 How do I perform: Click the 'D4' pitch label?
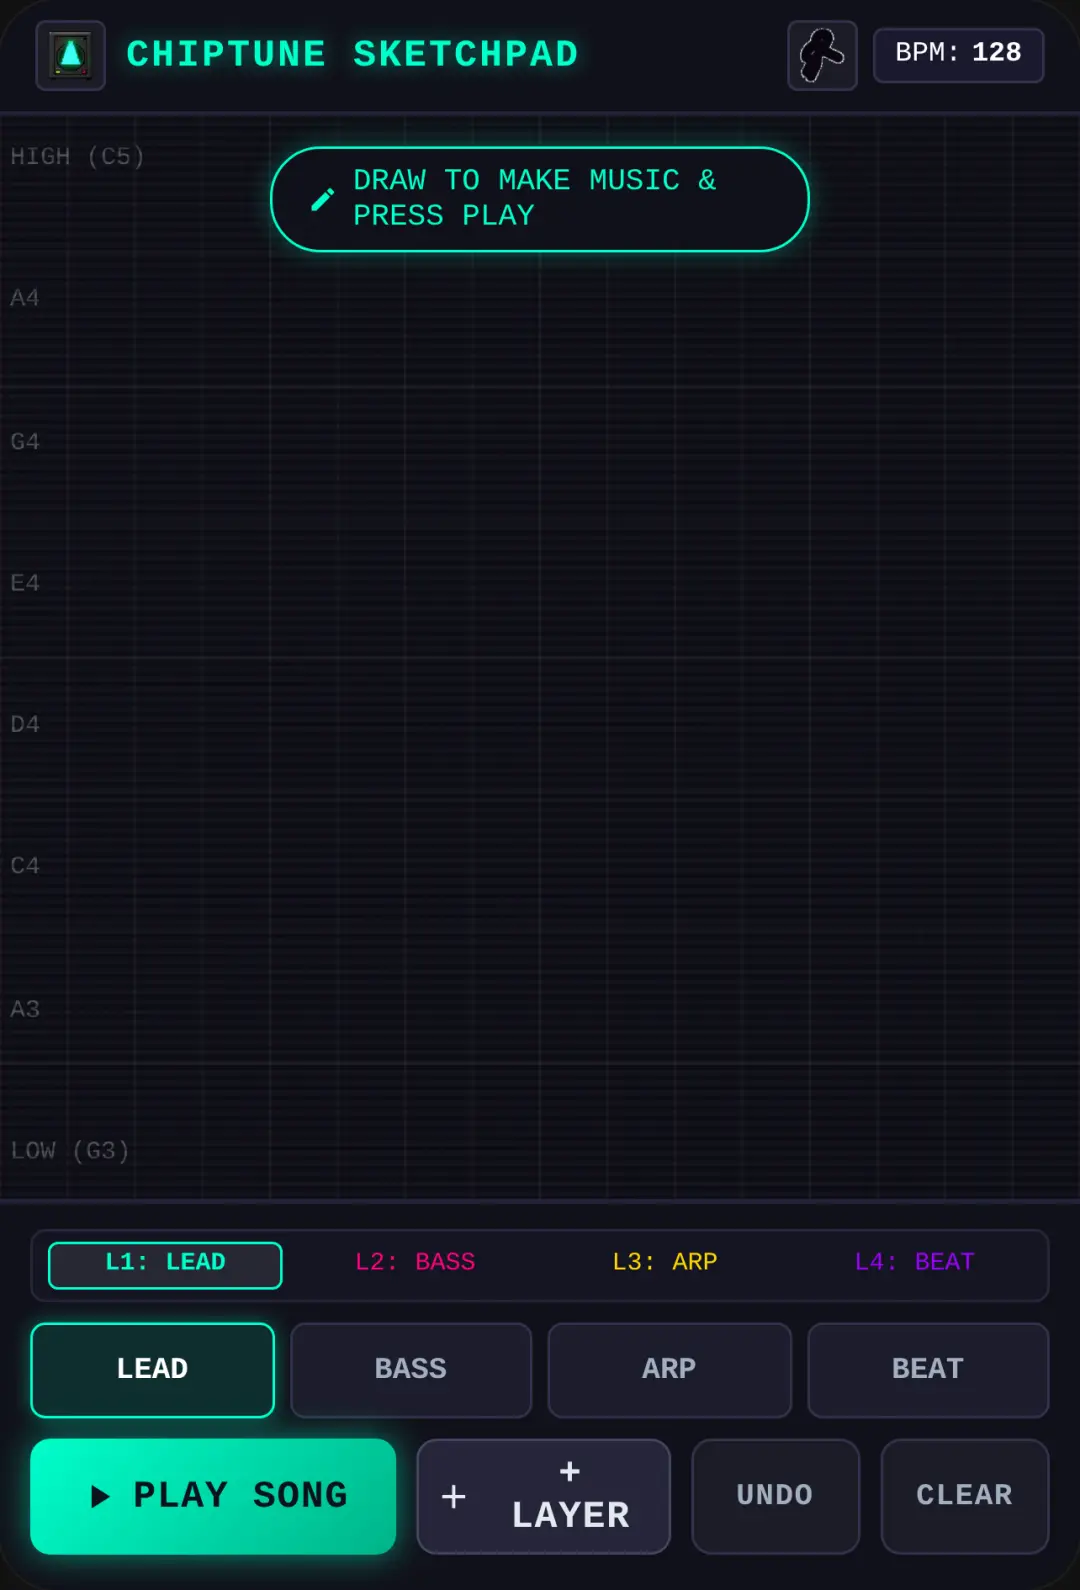click(25, 724)
